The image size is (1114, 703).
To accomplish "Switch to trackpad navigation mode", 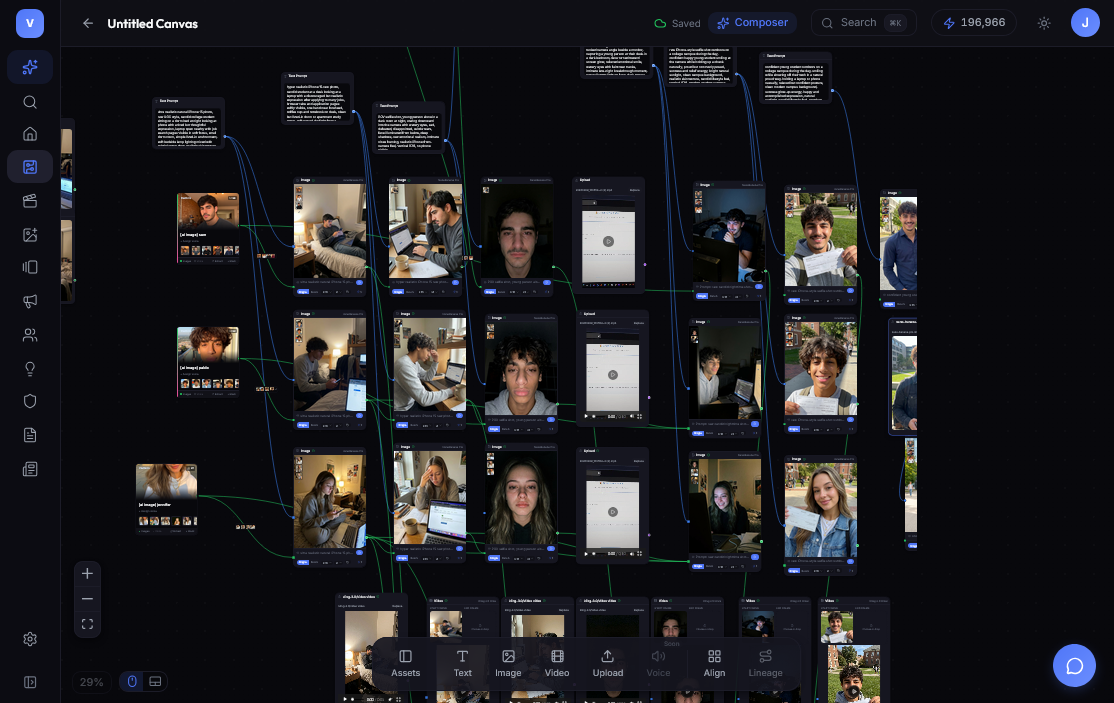I will point(155,682).
